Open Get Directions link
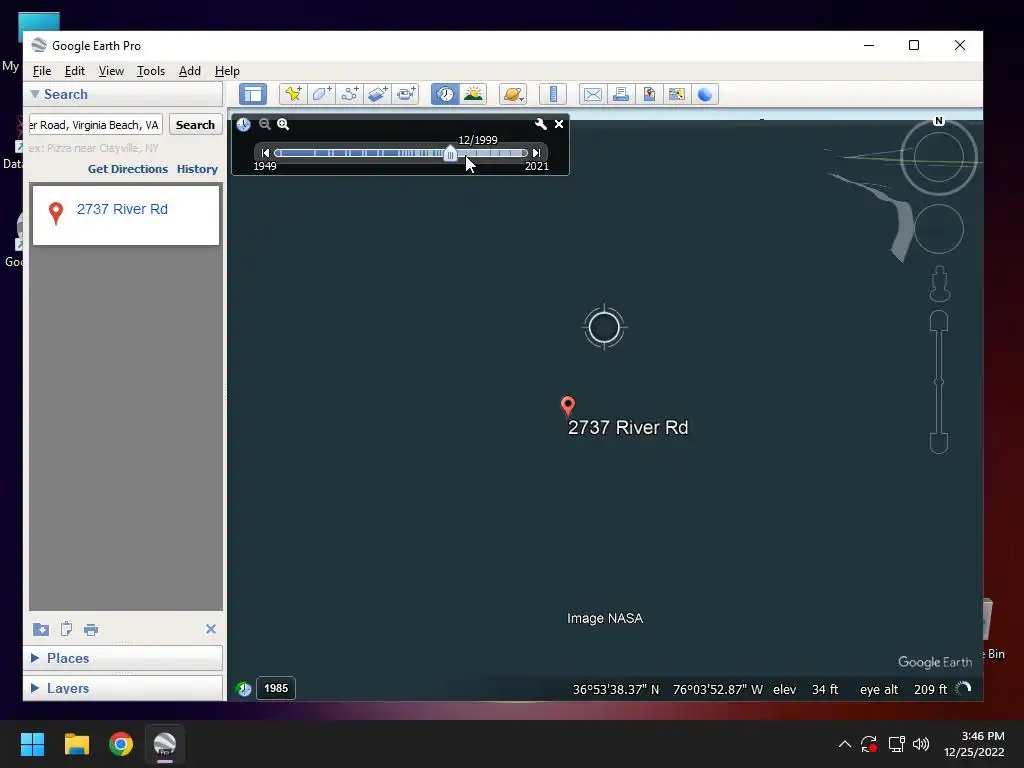The image size is (1024, 768). pyautogui.click(x=127, y=168)
